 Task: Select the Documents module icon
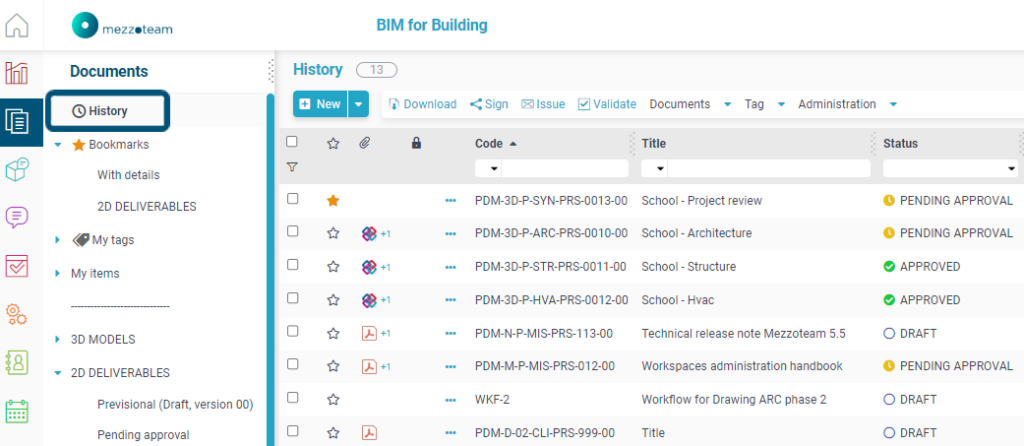point(17,121)
